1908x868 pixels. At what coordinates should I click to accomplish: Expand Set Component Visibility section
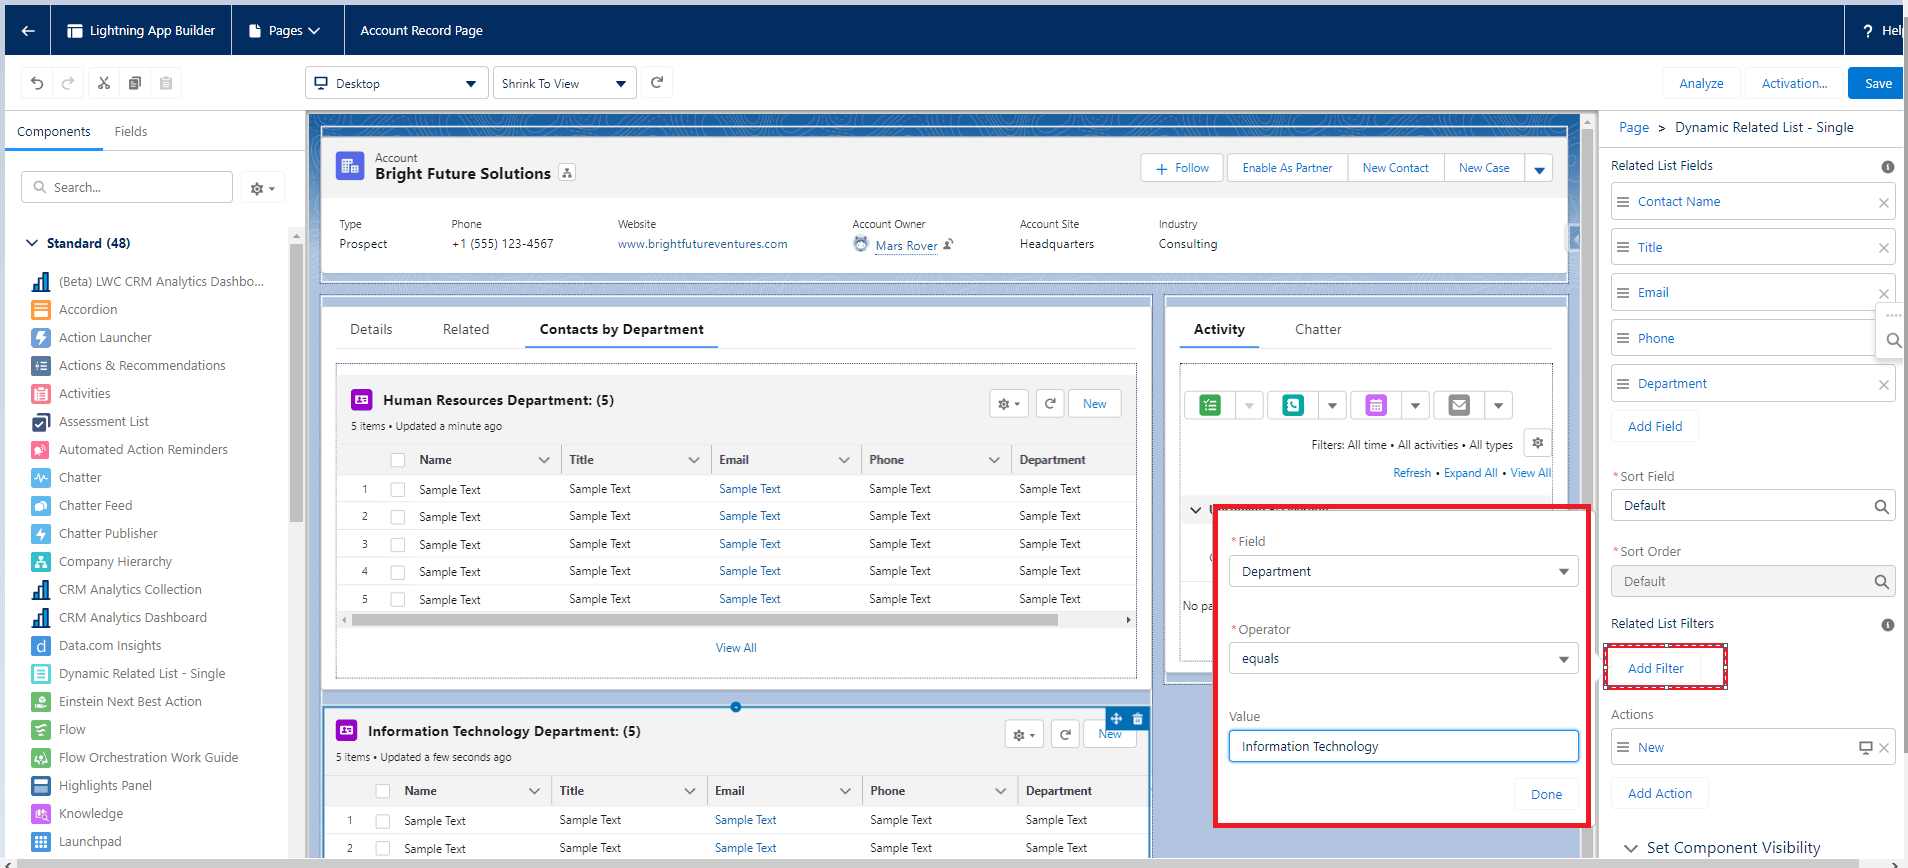point(1631,848)
